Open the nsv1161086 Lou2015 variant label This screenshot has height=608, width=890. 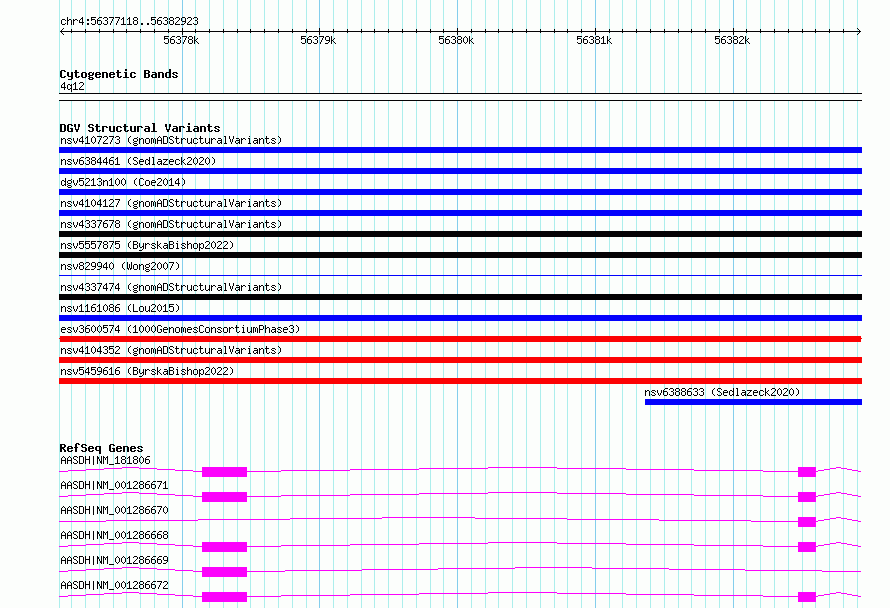120,308
